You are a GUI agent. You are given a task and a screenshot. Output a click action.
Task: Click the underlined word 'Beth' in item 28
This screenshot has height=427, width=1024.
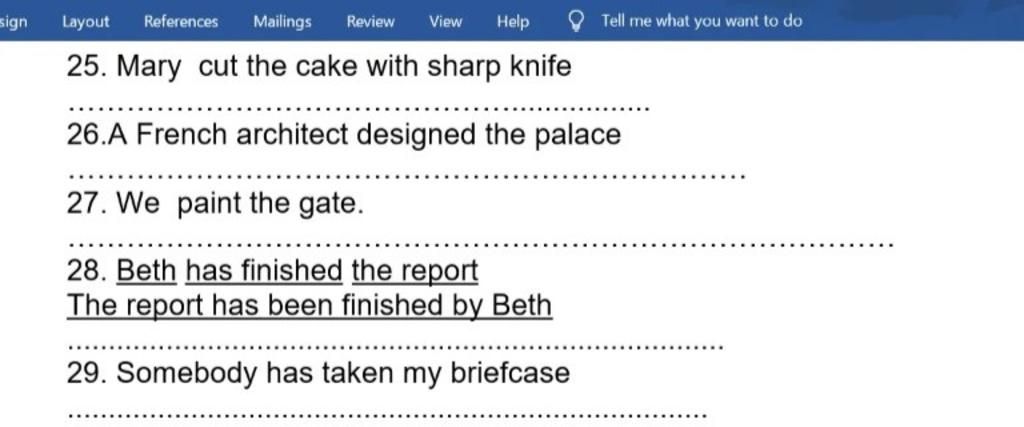146,270
